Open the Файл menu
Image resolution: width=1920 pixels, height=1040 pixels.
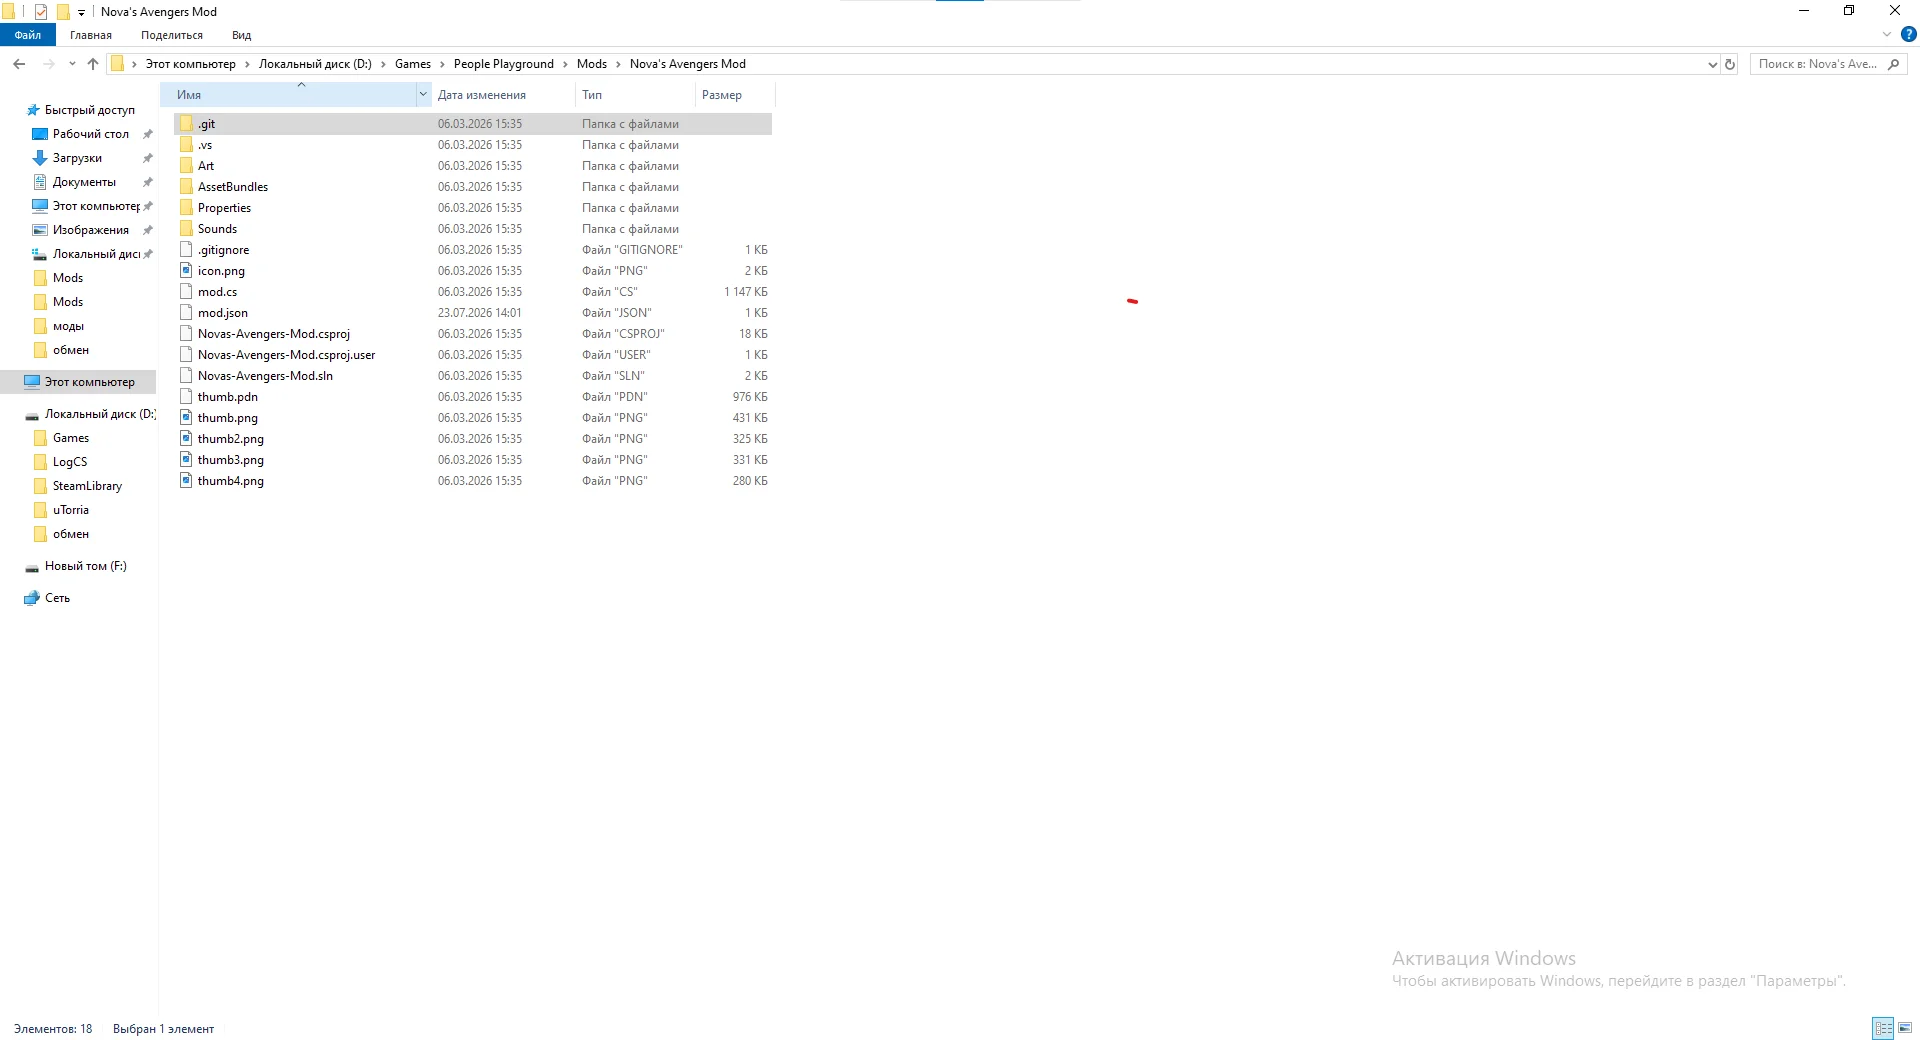coord(28,35)
